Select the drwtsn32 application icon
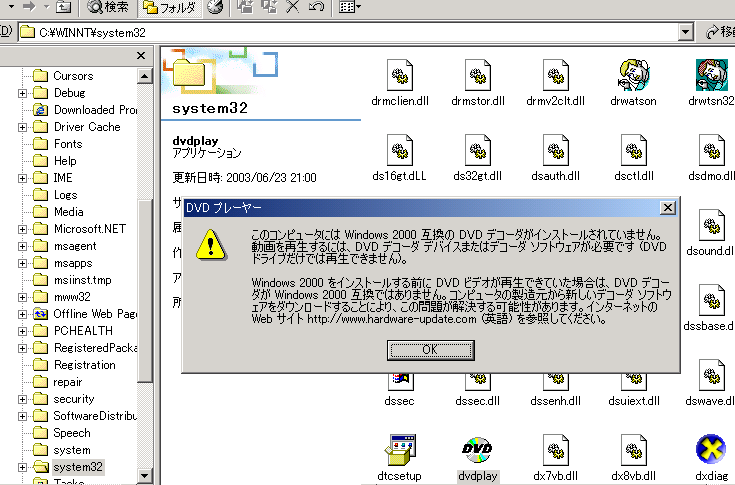735x485 pixels. point(712,75)
